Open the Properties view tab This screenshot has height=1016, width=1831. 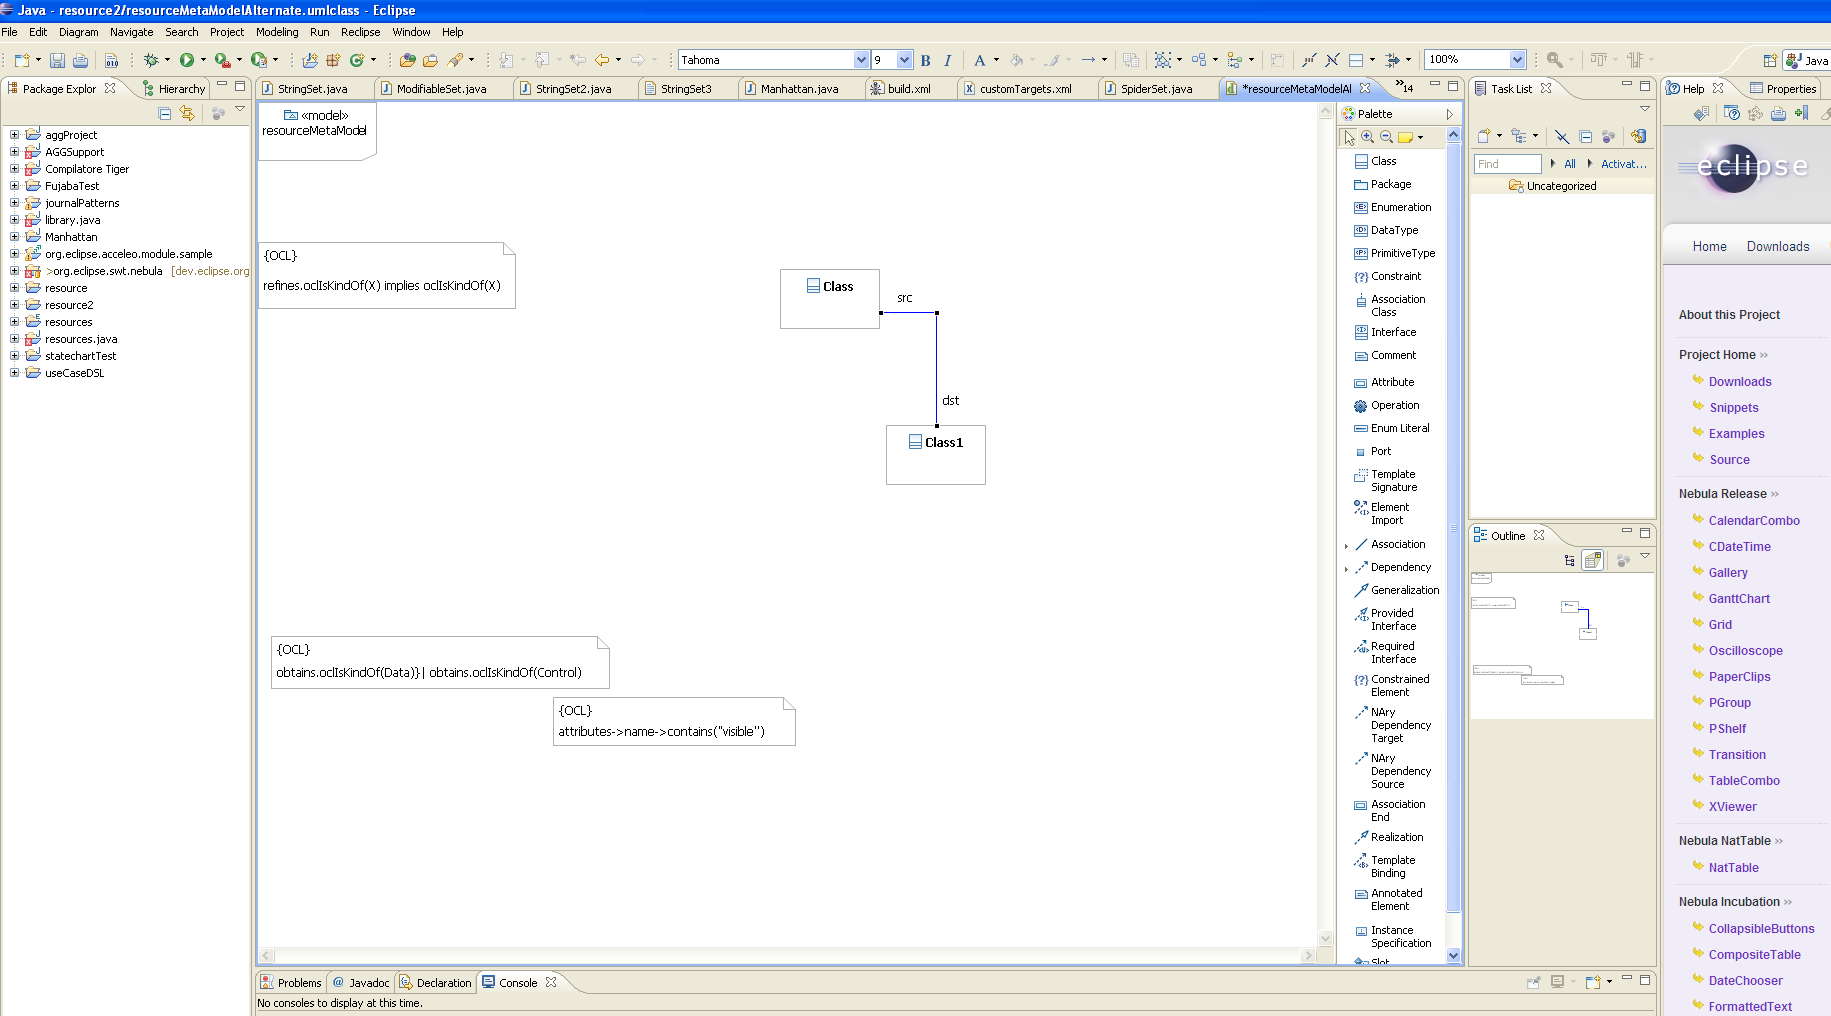(x=1783, y=89)
